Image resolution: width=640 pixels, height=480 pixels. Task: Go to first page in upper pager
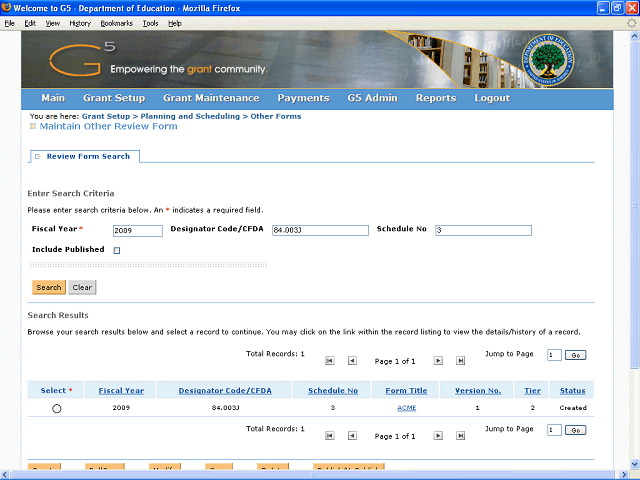click(330, 361)
